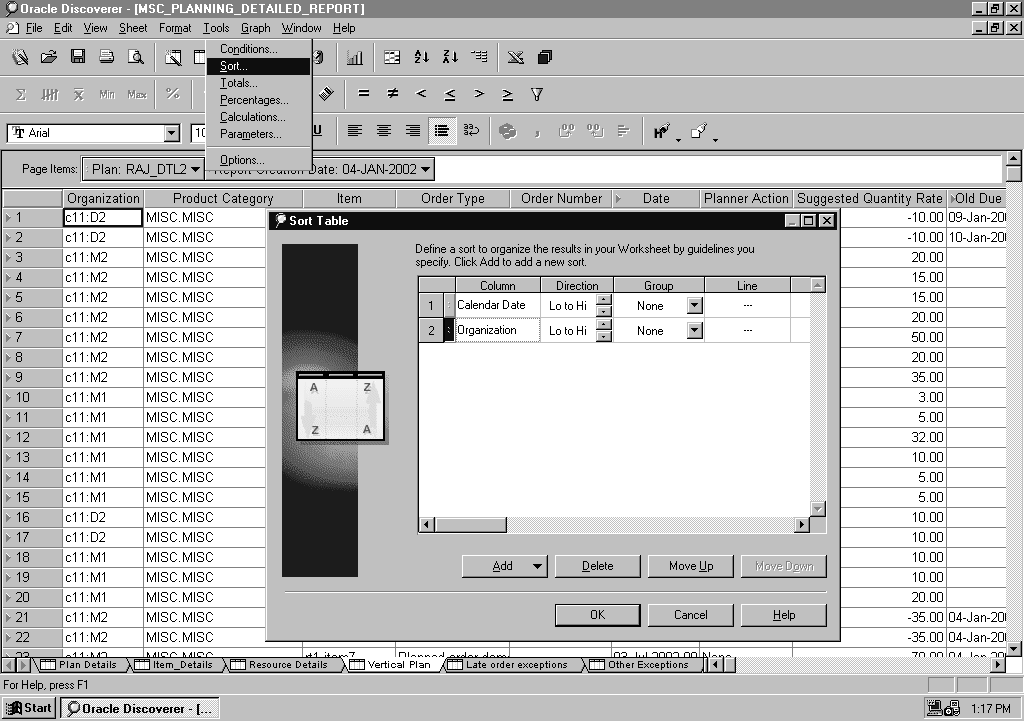The image size is (1024, 721).
Task: Click the Export to Excel icon
Action: (516, 57)
